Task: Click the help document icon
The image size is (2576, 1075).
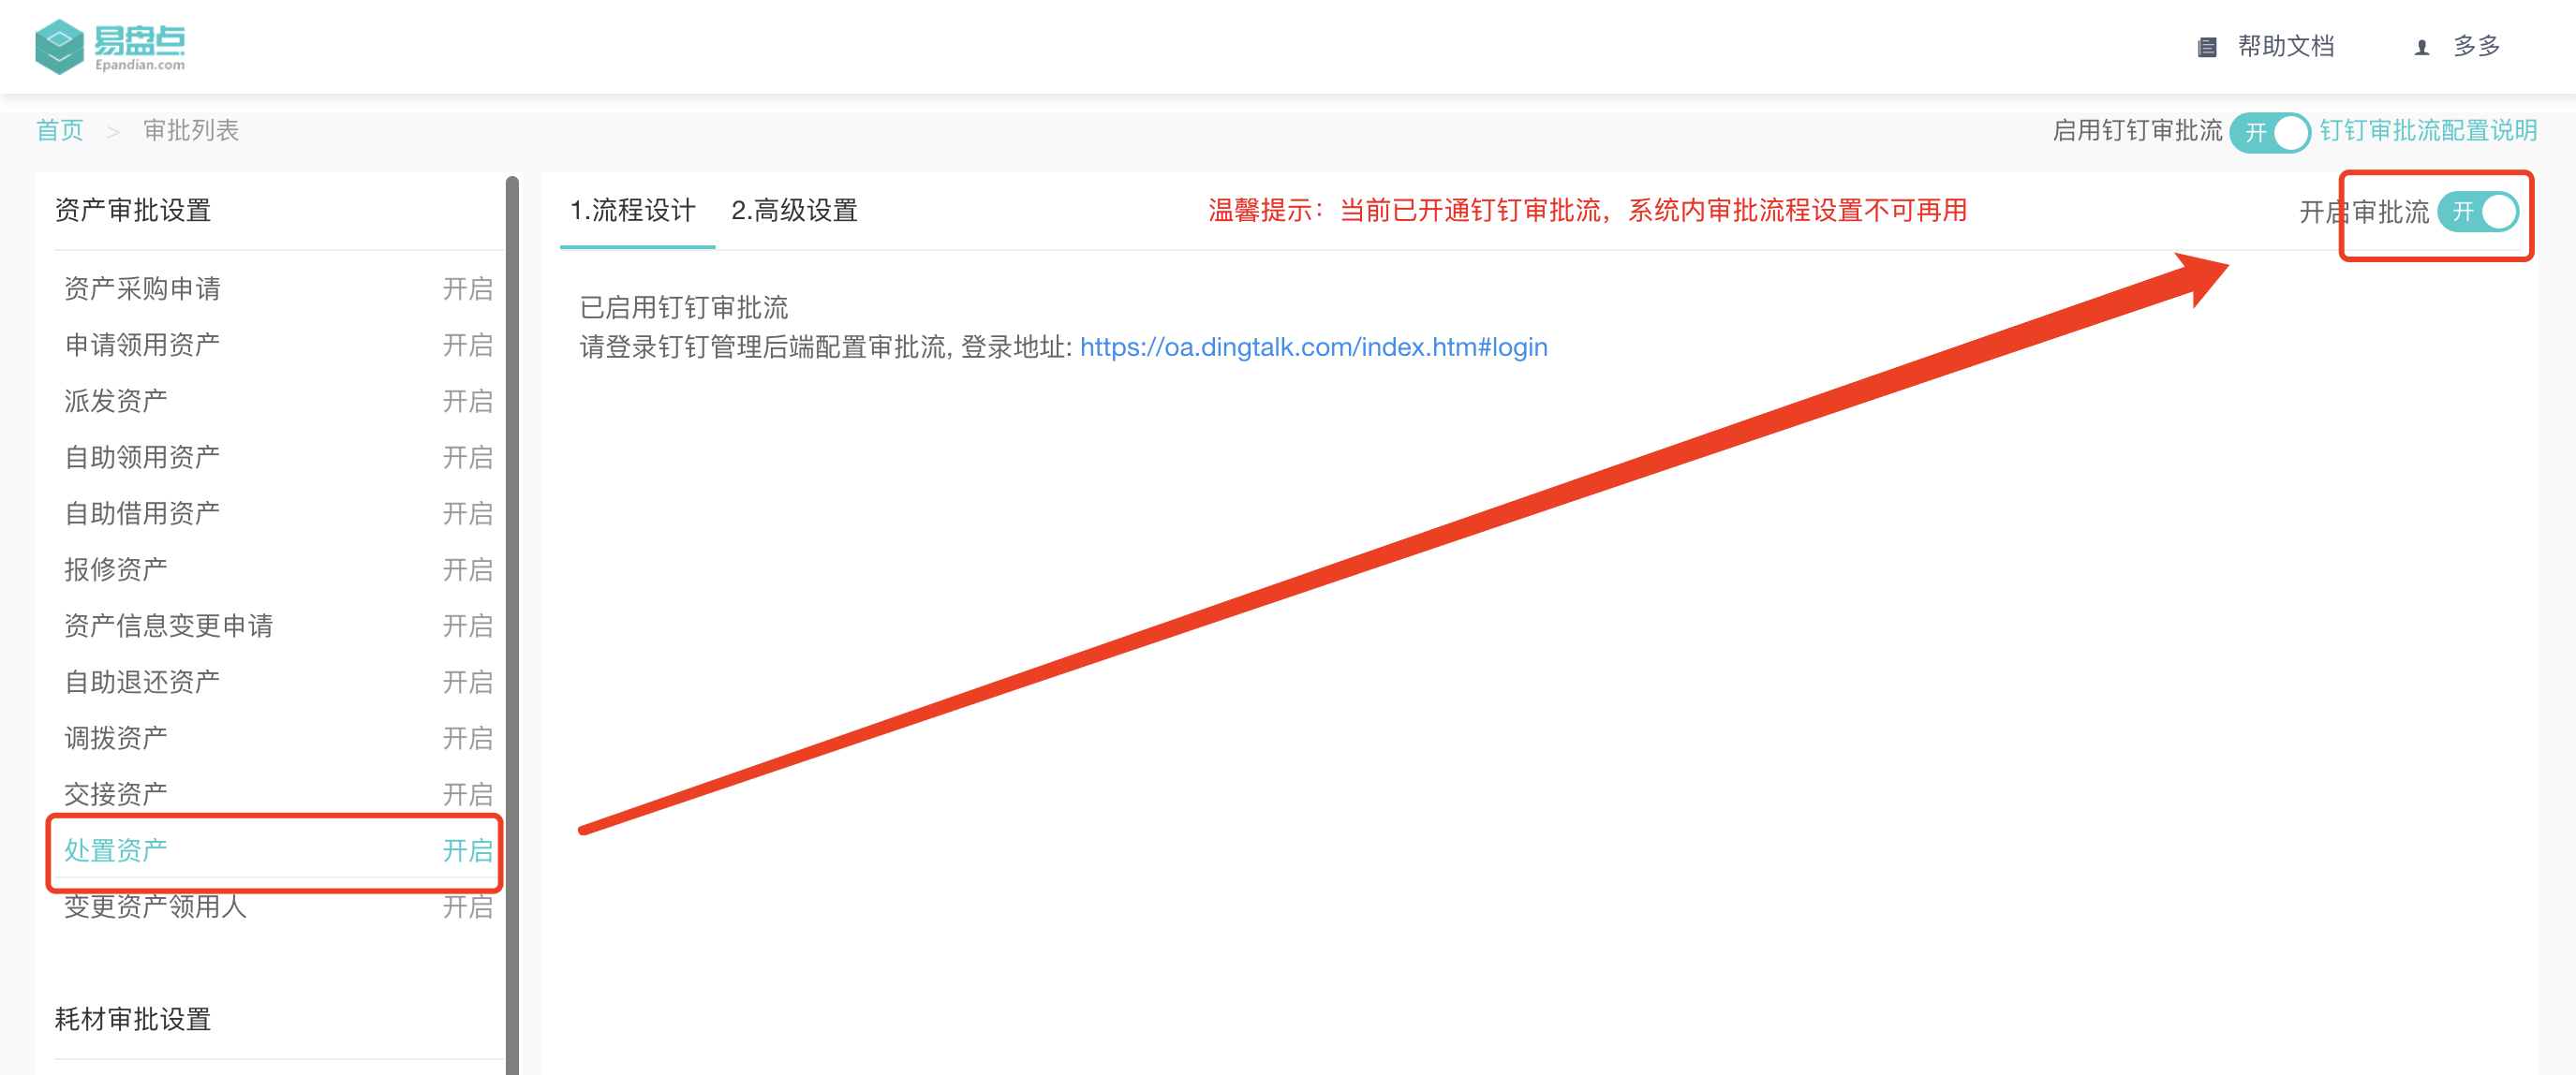Action: [2207, 47]
